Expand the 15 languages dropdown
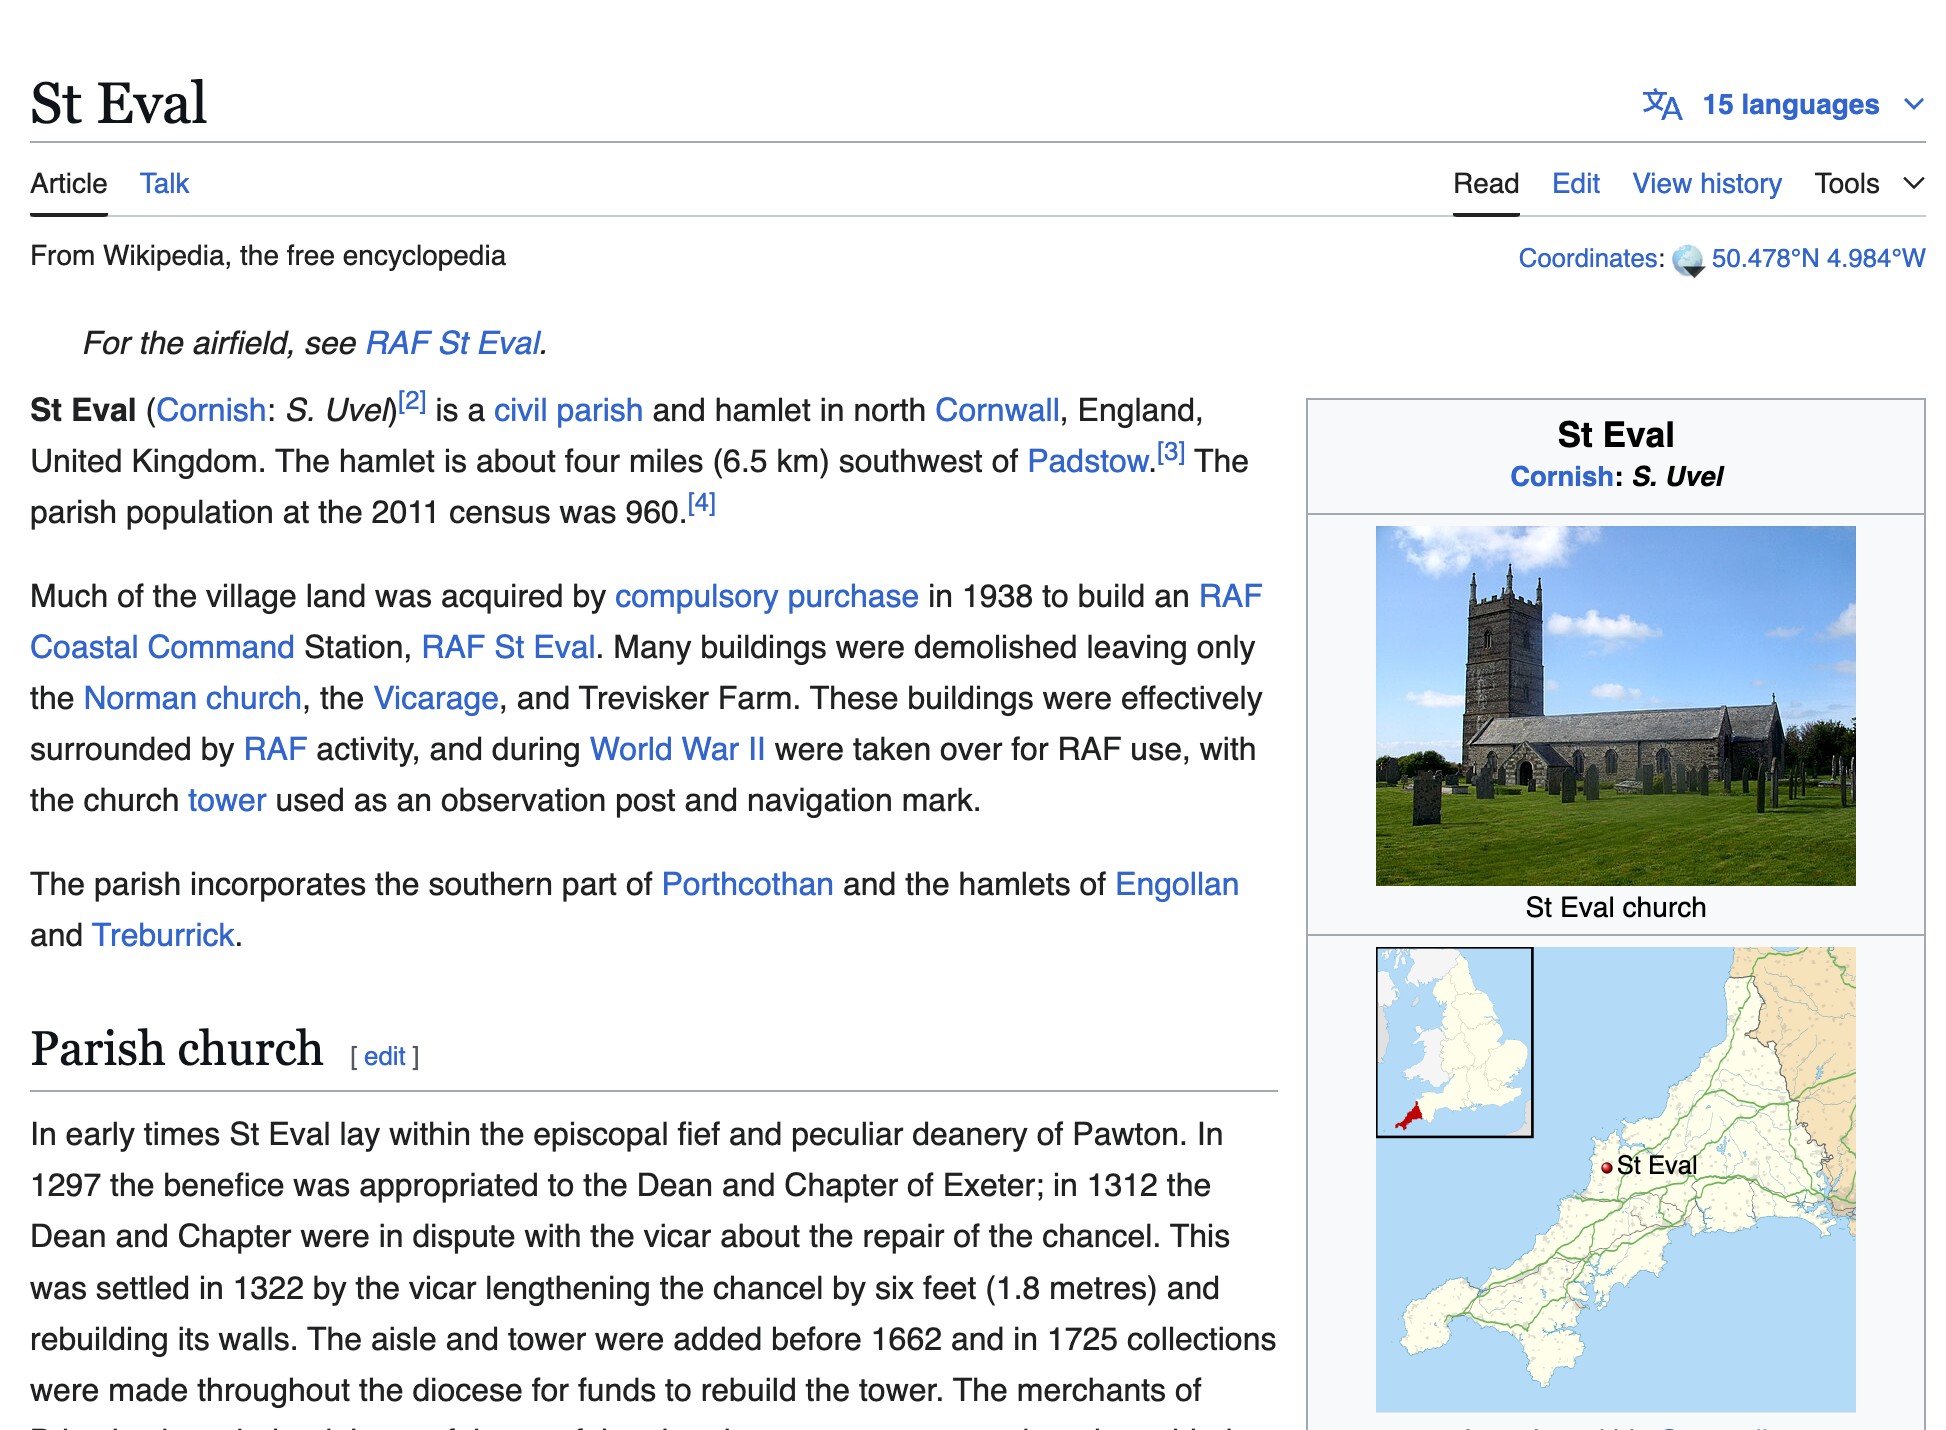 [x=1790, y=104]
